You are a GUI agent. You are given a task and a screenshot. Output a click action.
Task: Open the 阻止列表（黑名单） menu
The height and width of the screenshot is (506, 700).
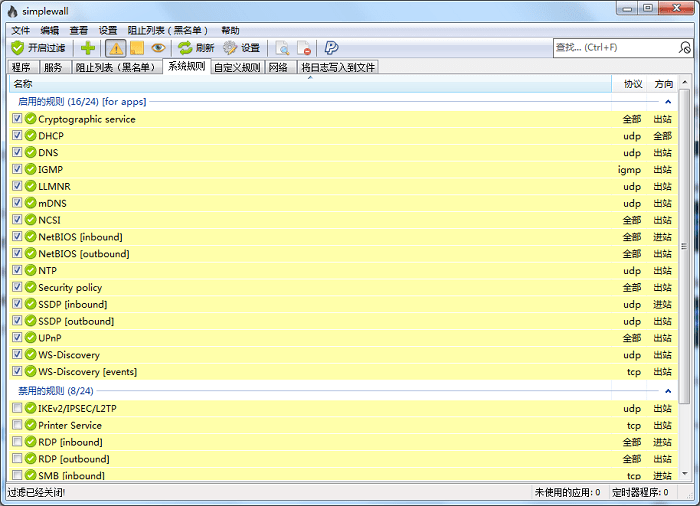[168, 31]
